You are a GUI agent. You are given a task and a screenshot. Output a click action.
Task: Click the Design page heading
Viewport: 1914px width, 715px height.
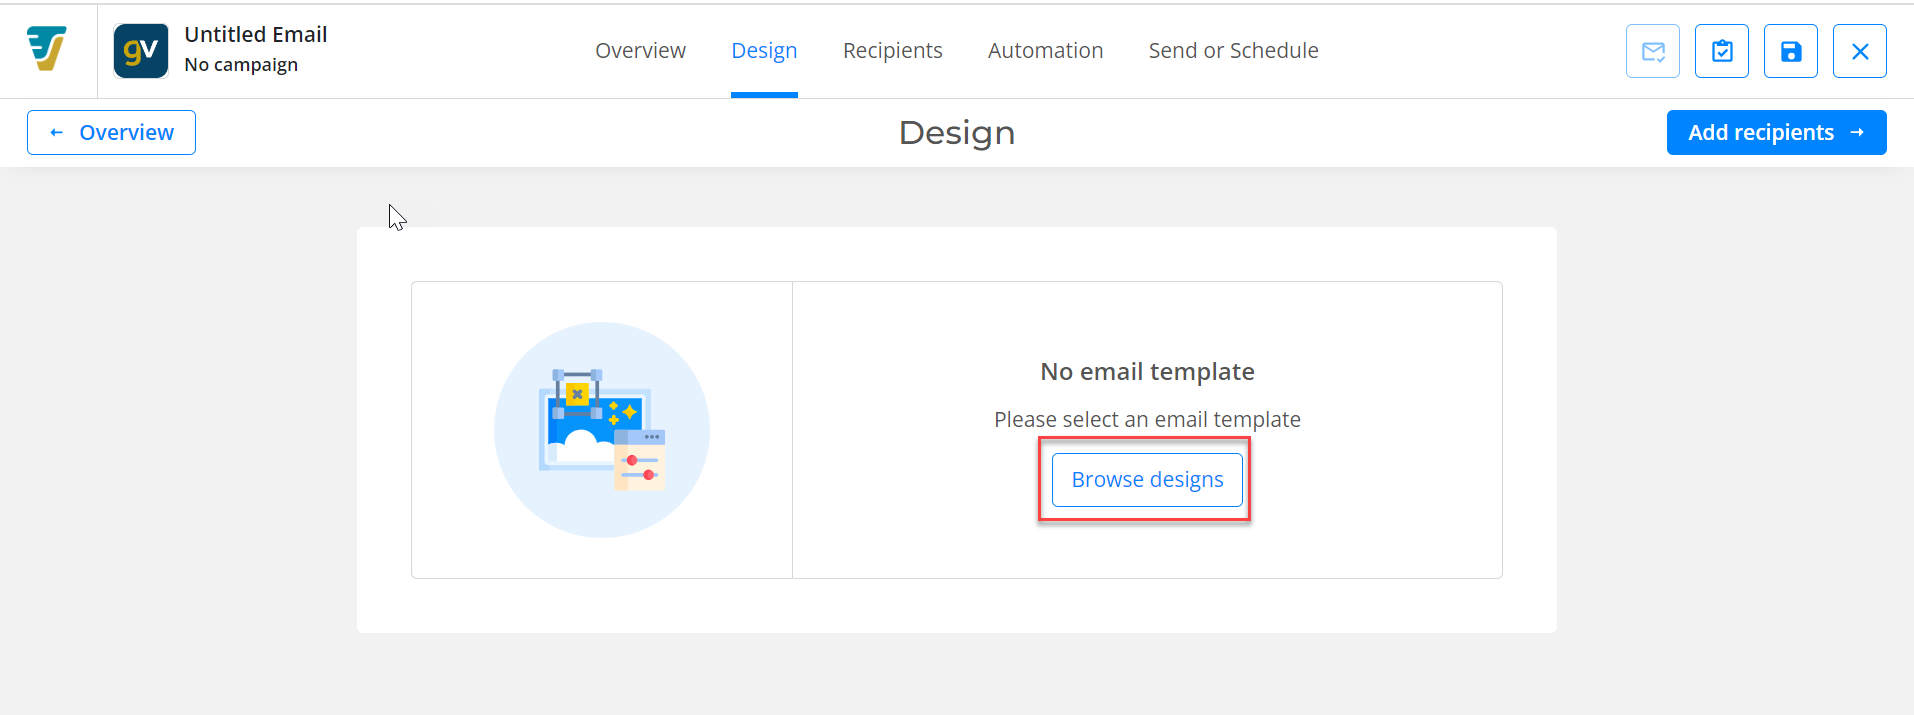point(957,133)
